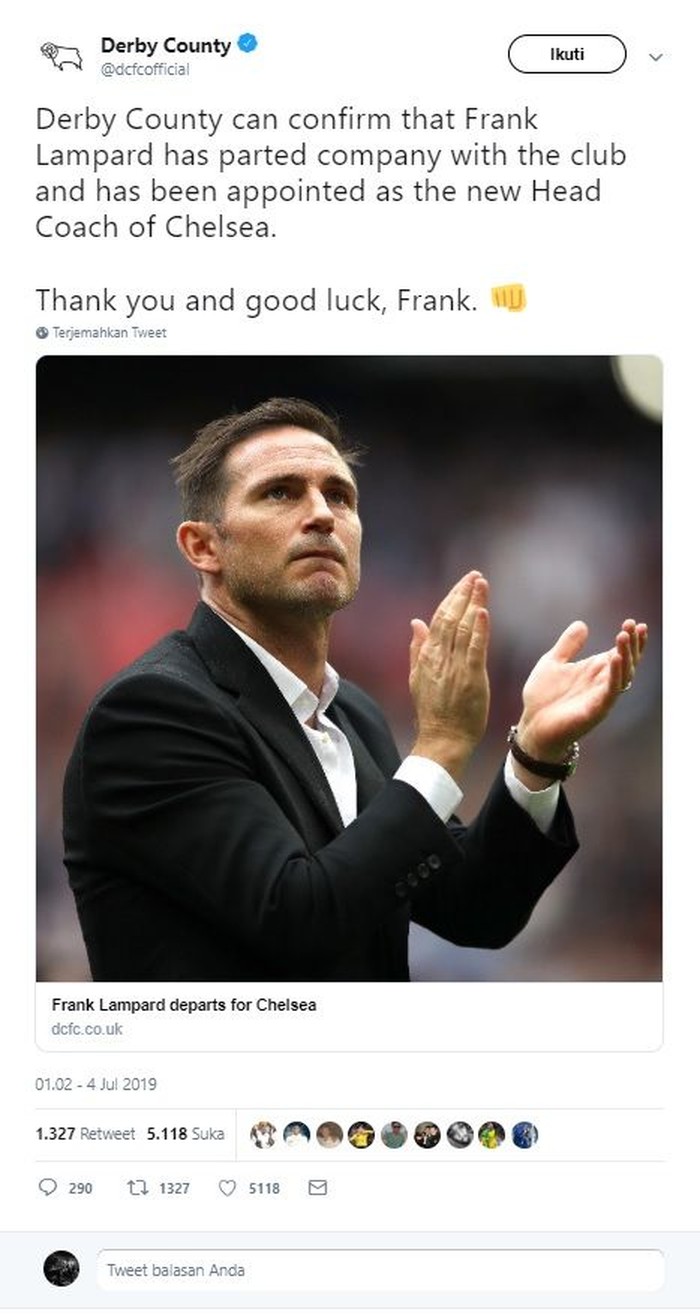The width and height of the screenshot is (700, 1315).
Task: Toggle the heart like button
Action: [x=227, y=1188]
